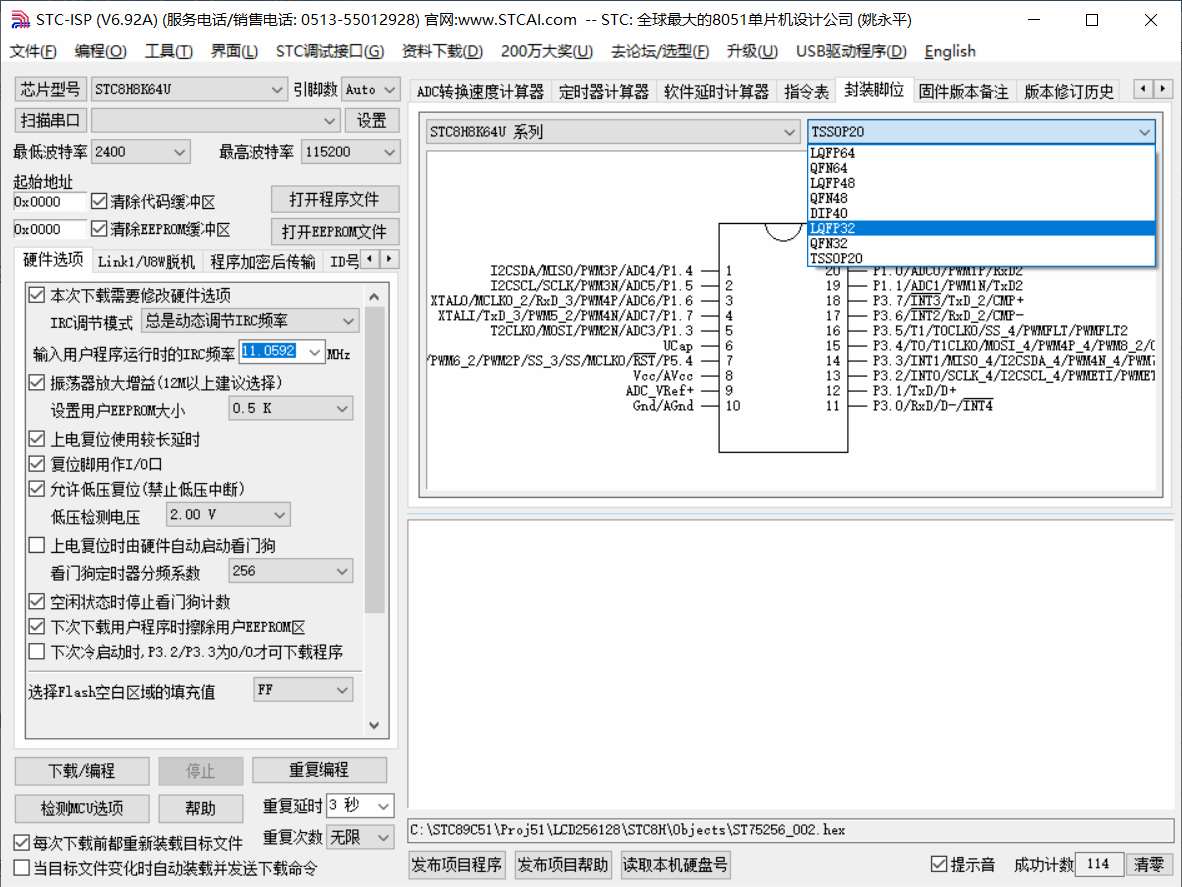This screenshot has width=1182, height=887.
Task: Open 工具(T) menu
Action: [168, 51]
